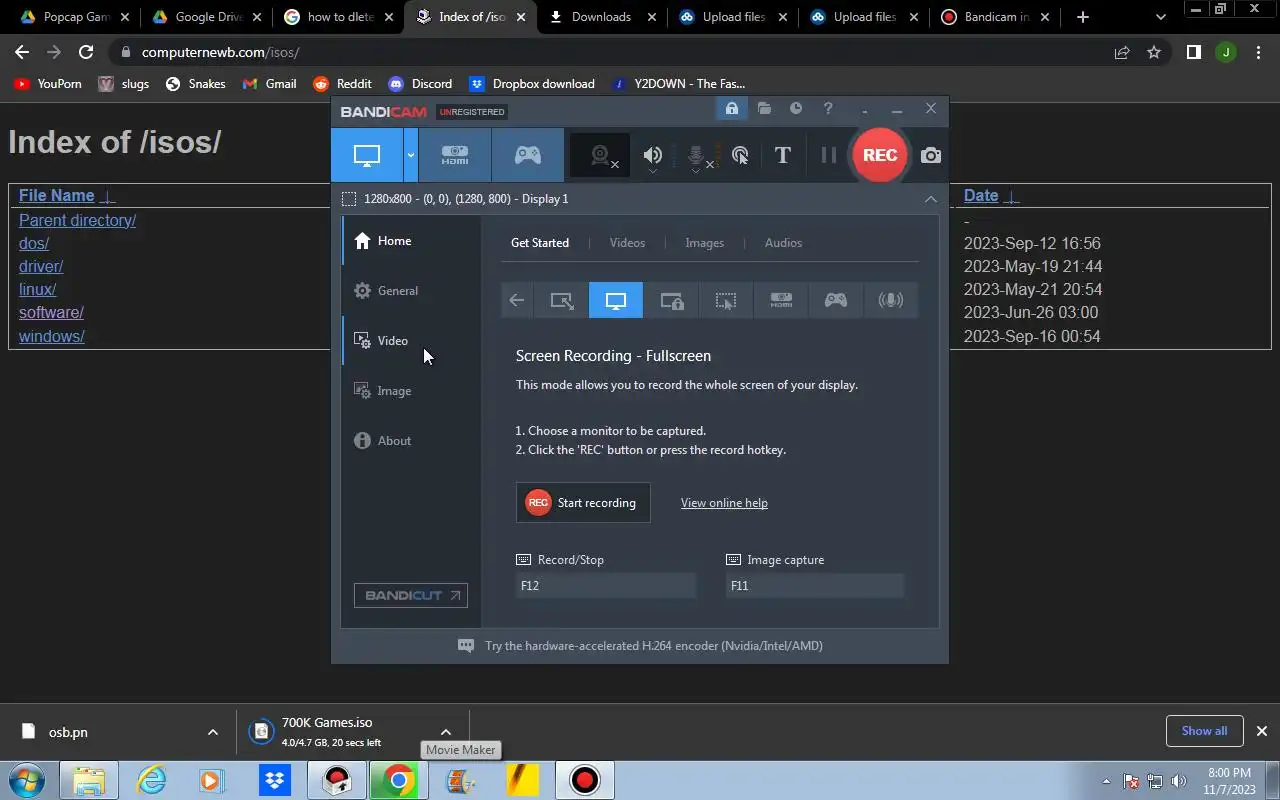Image resolution: width=1280 pixels, height=800 pixels.
Task: Click the hardware-accelerated H.264 encoder tip
Action: [654, 646]
